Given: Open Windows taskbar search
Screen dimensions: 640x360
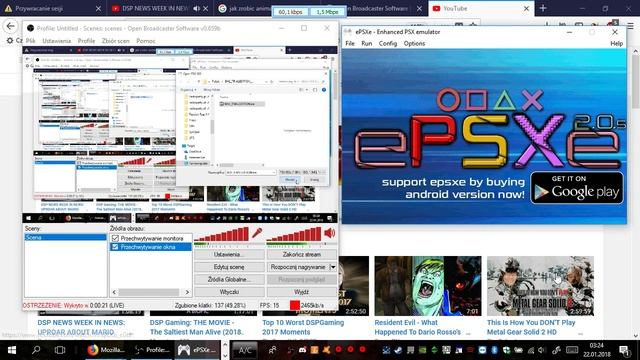Looking at the screenshot, I should (36, 350).
